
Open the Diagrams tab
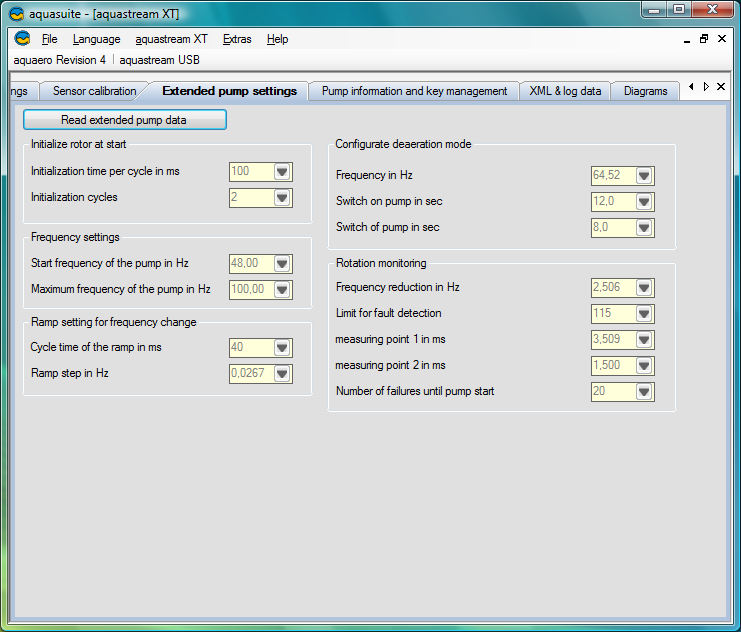click(x=646, y=91)
